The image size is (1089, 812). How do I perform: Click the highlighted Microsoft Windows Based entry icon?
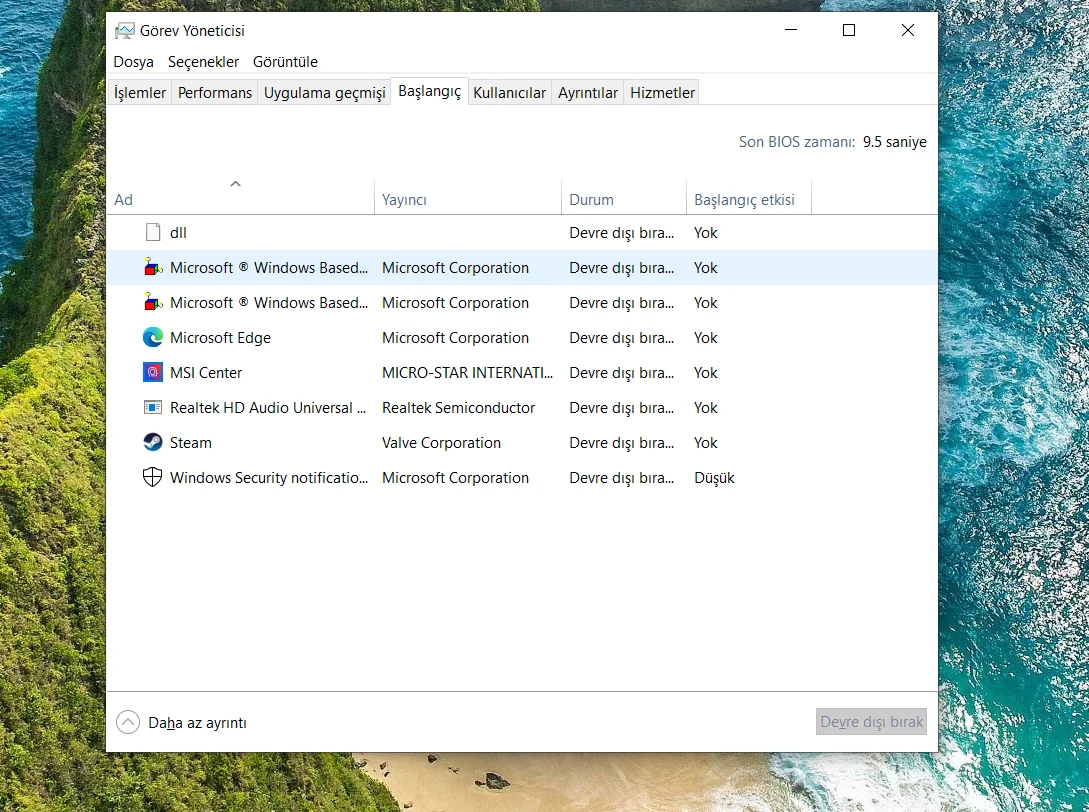[152, 268]
